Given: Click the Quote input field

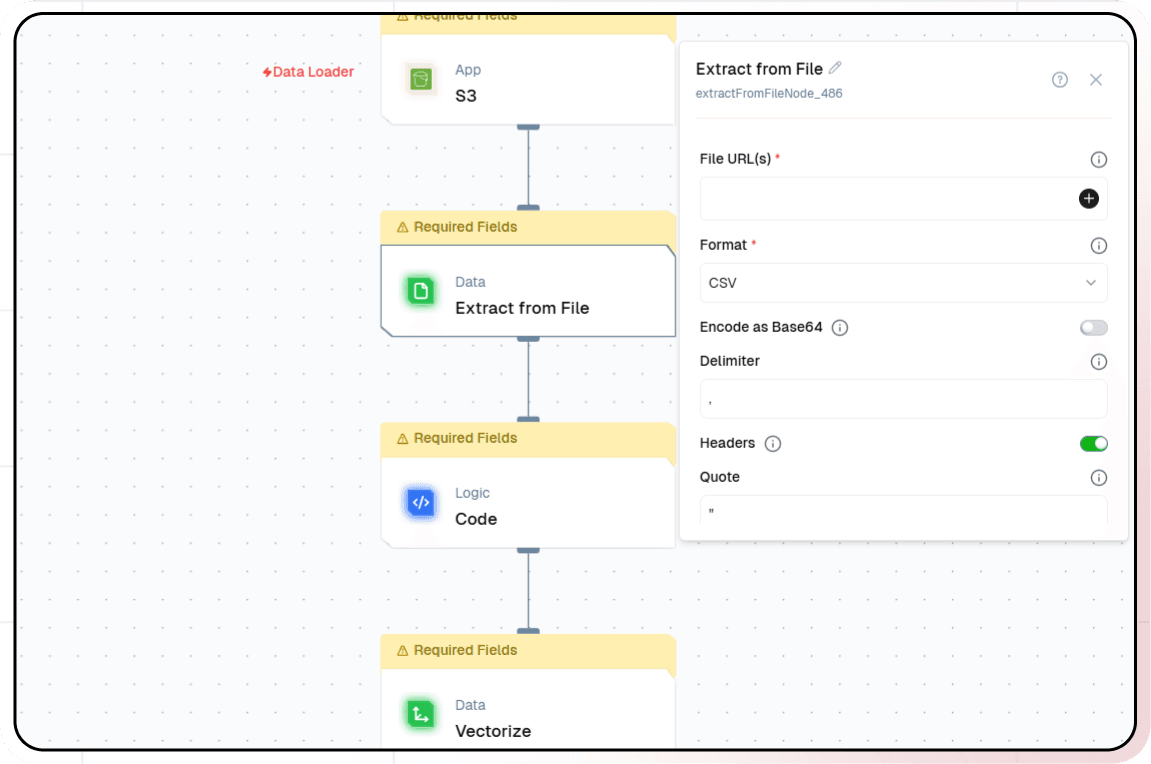Looking at the screenshot, I should (903, 511).
